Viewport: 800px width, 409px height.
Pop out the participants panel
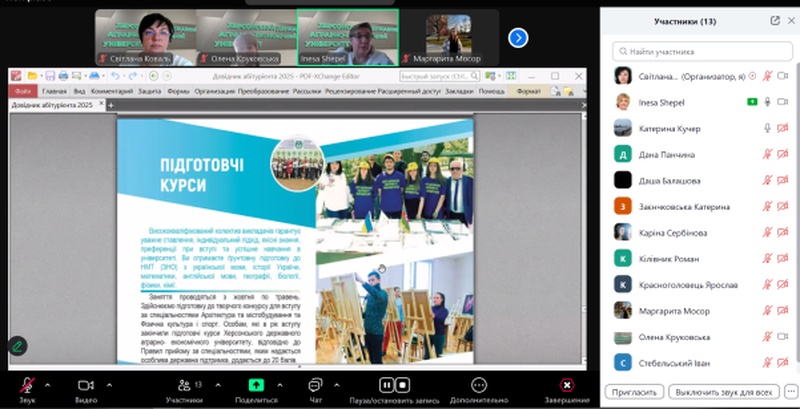(x=775, y=21)
